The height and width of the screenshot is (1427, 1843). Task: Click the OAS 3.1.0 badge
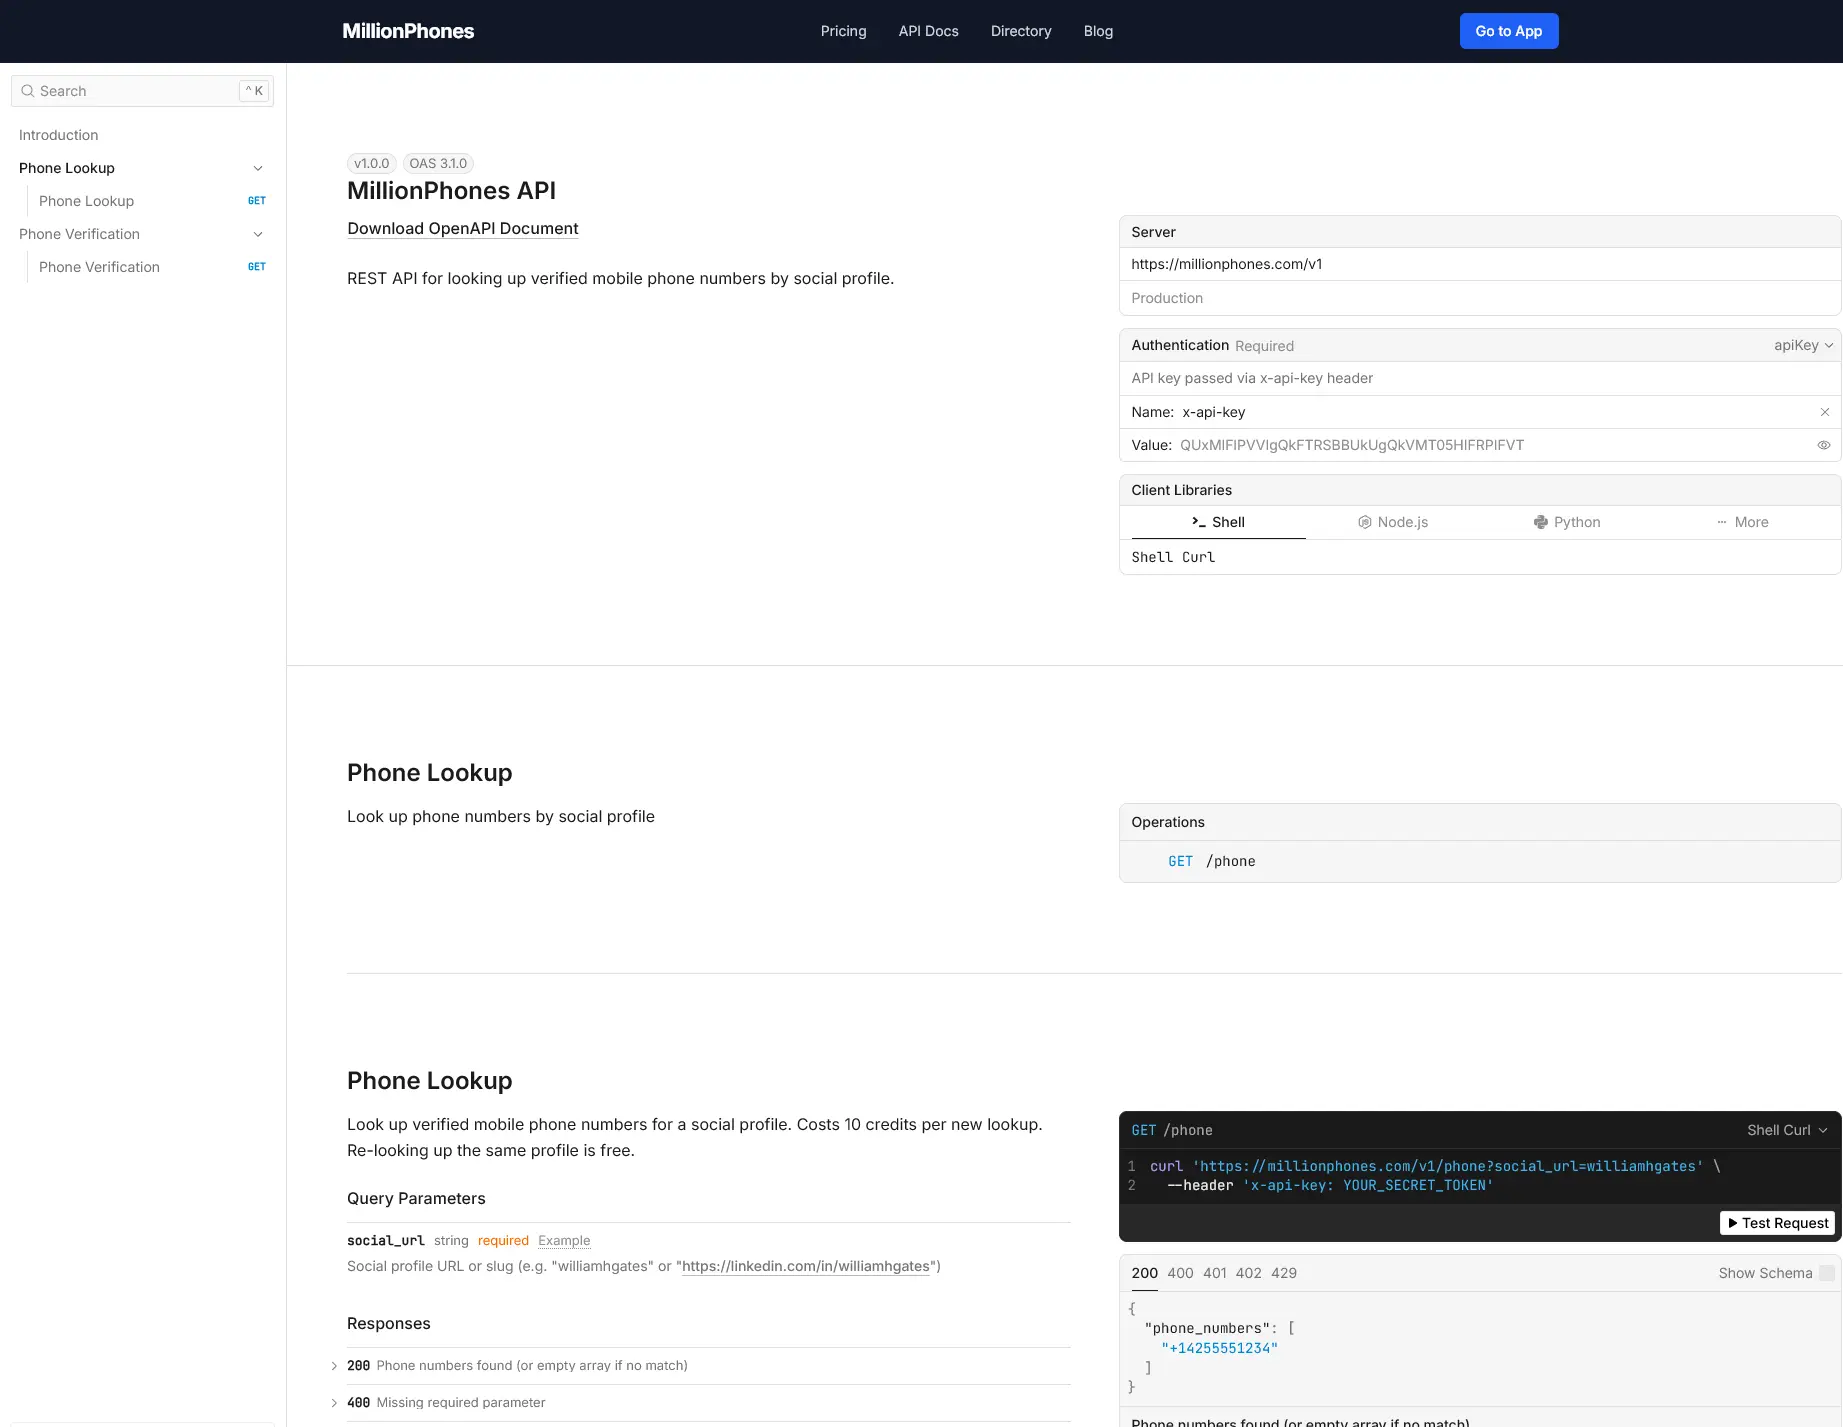(x=438, y=163)
